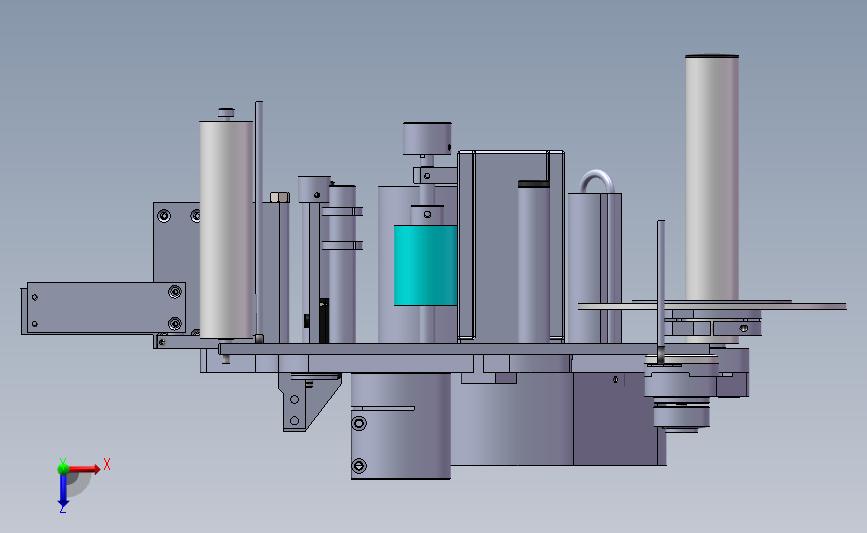Click the green Y axis dot of the triad
This screenshot has height=533, width=867.
[x=63, y=469]
